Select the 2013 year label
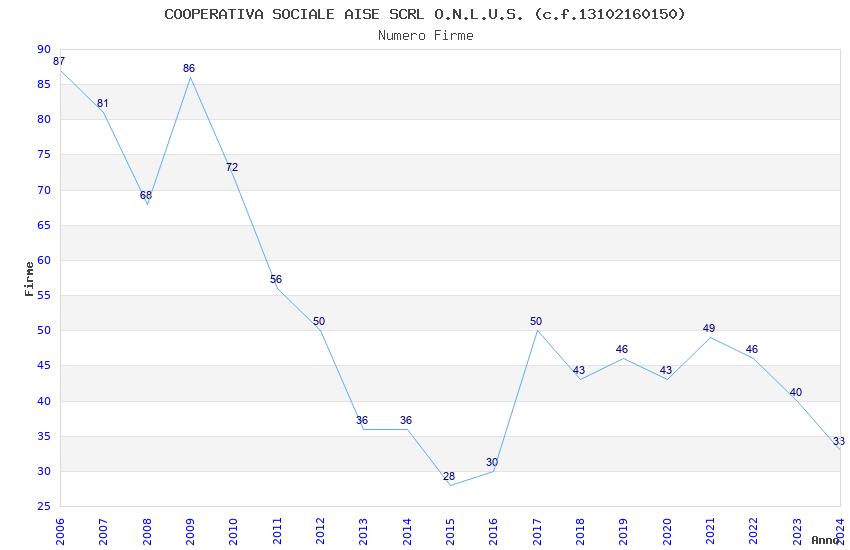Viewport: 850px width, 550px height. click(x=364, y=531)
